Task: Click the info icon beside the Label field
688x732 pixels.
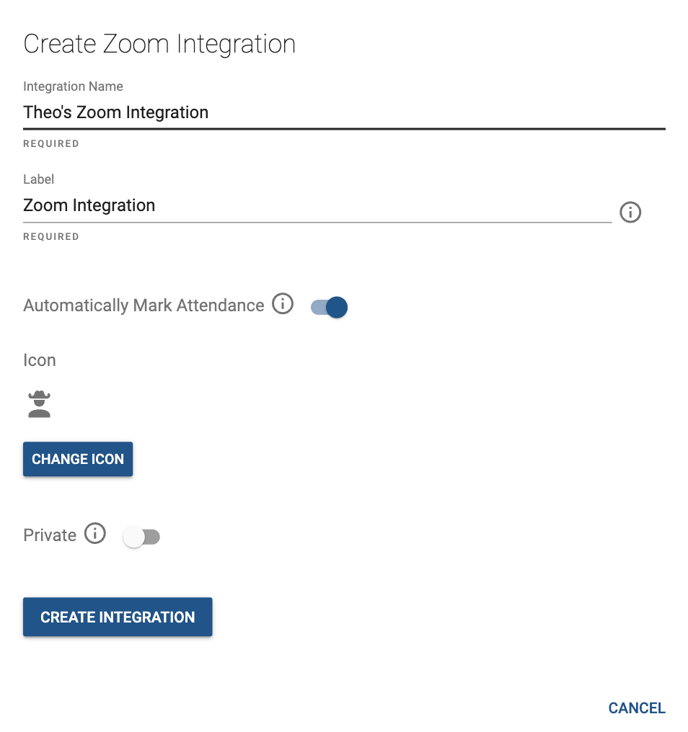Action: tap(630, 212)
